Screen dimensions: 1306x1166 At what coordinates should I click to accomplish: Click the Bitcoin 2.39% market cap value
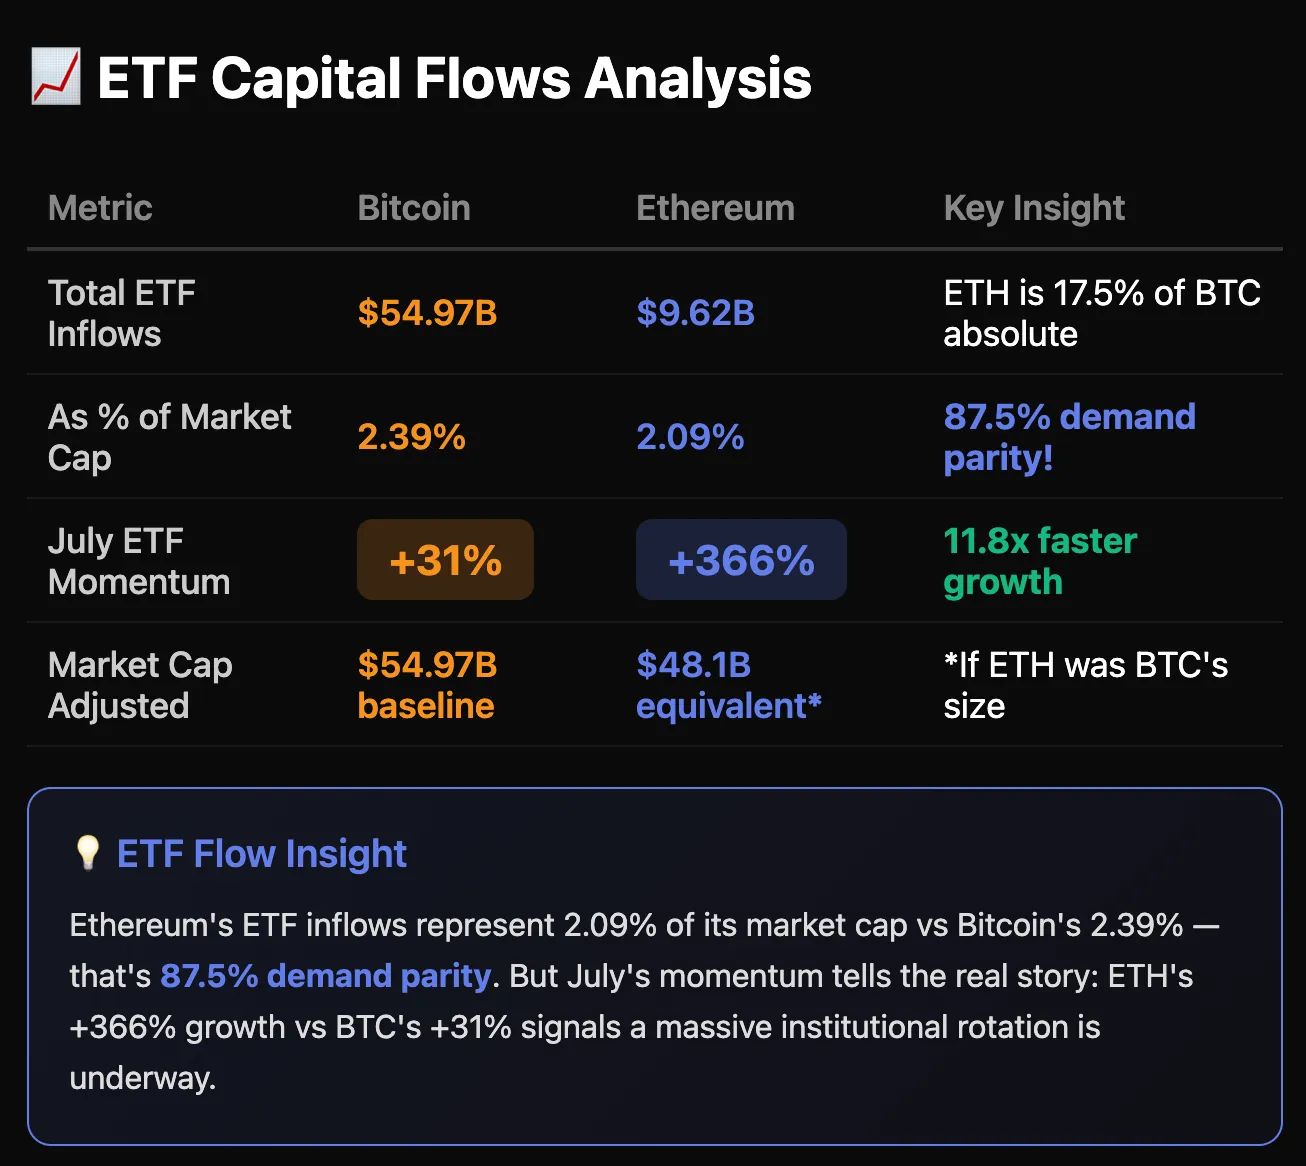pyautogui.click(x=411, y=437)
